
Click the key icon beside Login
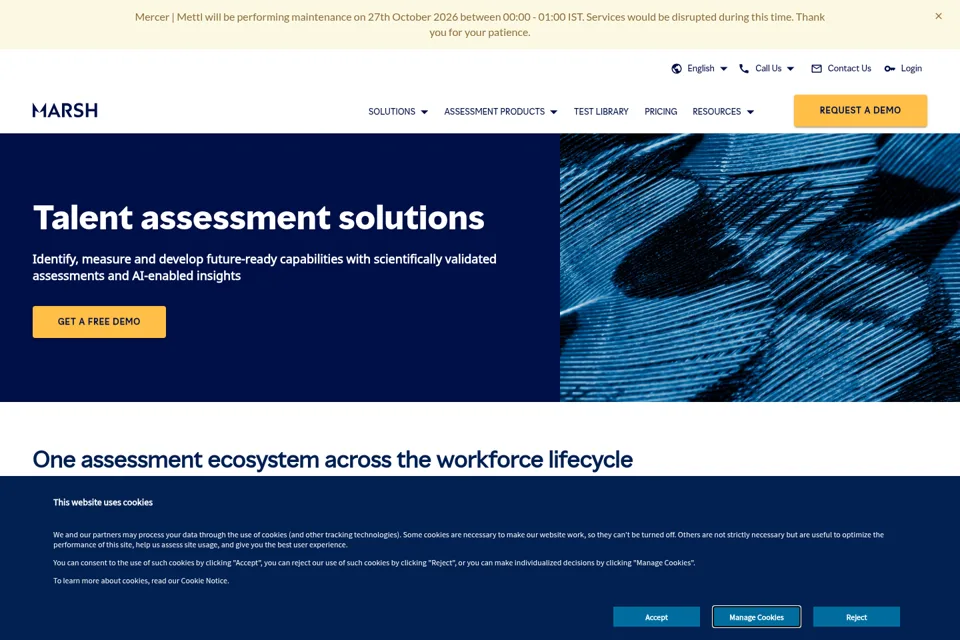click(x=890, y=69)
